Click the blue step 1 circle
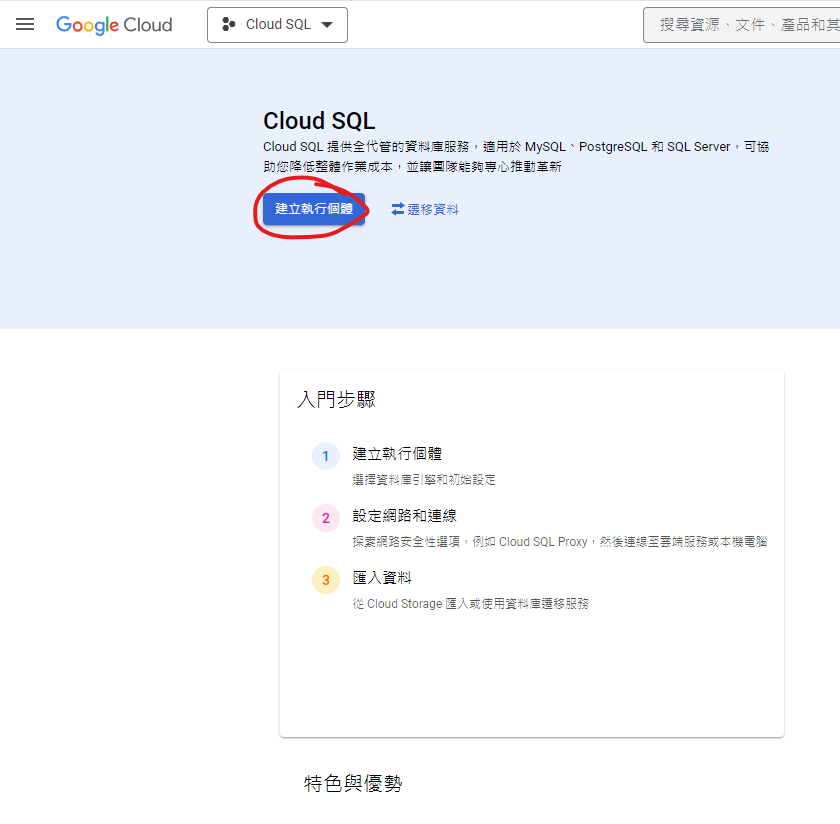 click(325, 457)
